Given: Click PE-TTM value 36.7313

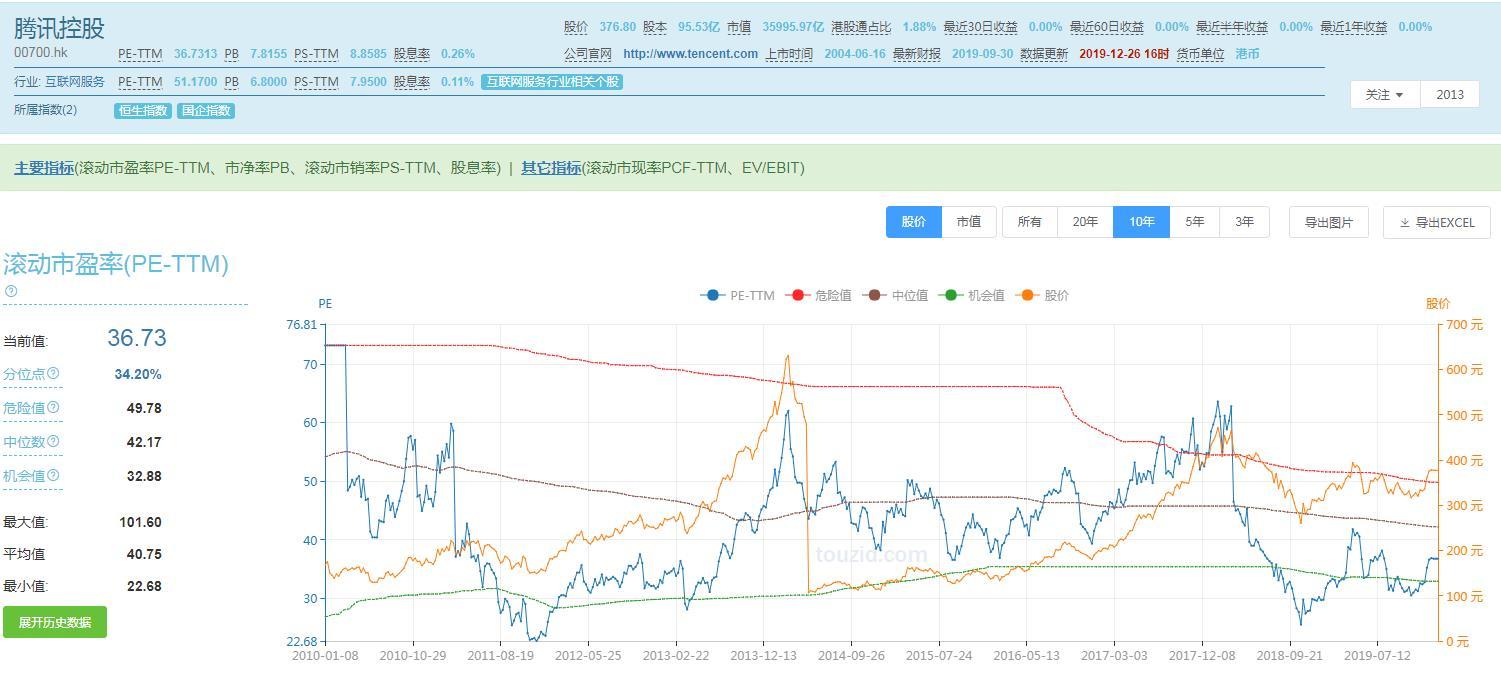Looking at the screenshot, I should tap(195, 54).
